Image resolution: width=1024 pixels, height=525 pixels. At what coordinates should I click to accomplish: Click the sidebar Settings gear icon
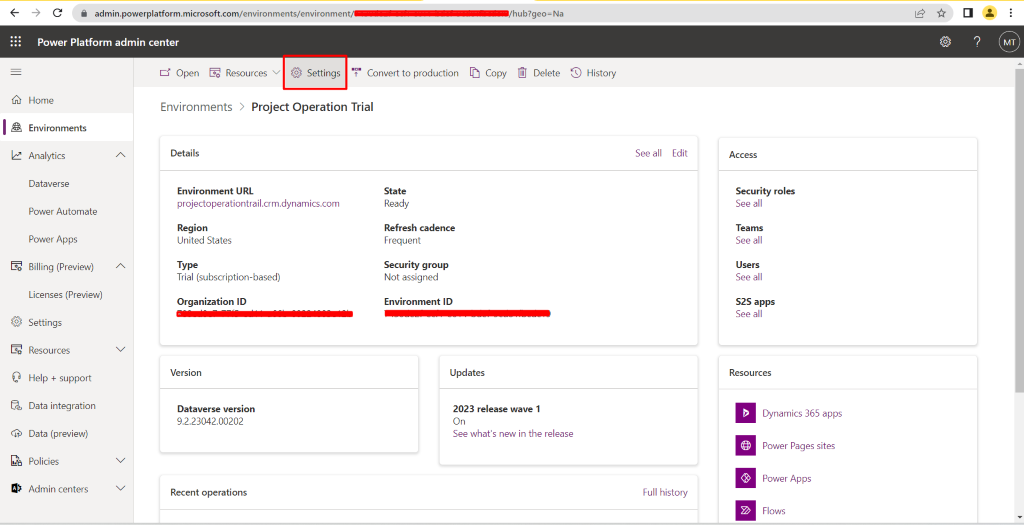16,322
